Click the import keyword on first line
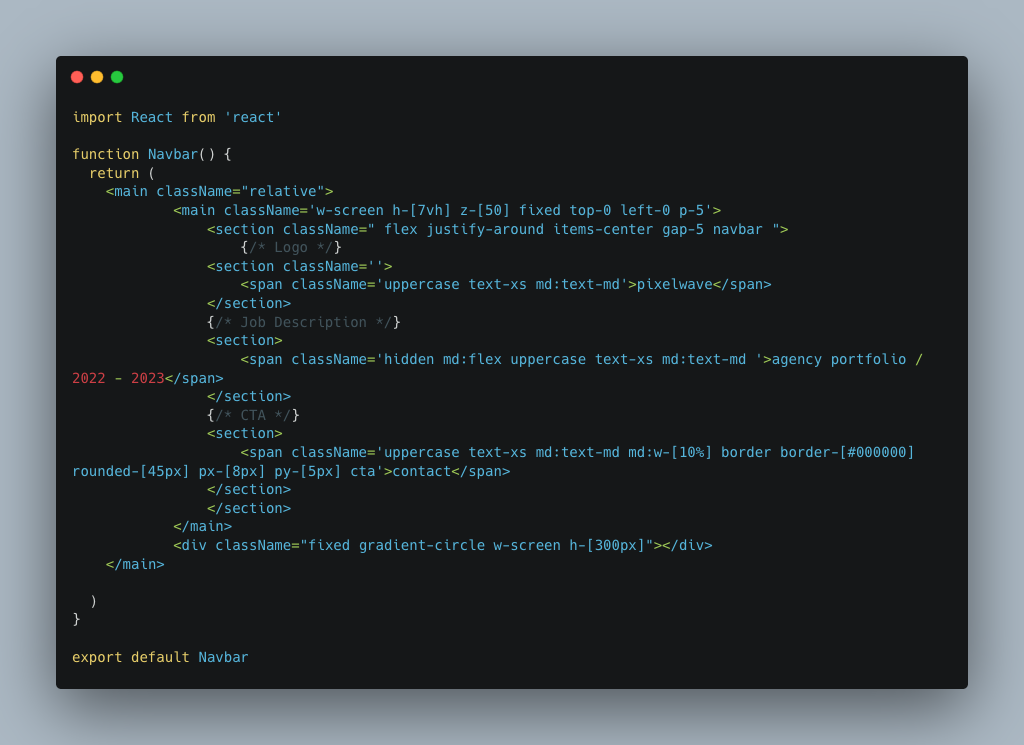Image resolution: width=1024 pixels, height=745 pixels. tap(97, 117)
